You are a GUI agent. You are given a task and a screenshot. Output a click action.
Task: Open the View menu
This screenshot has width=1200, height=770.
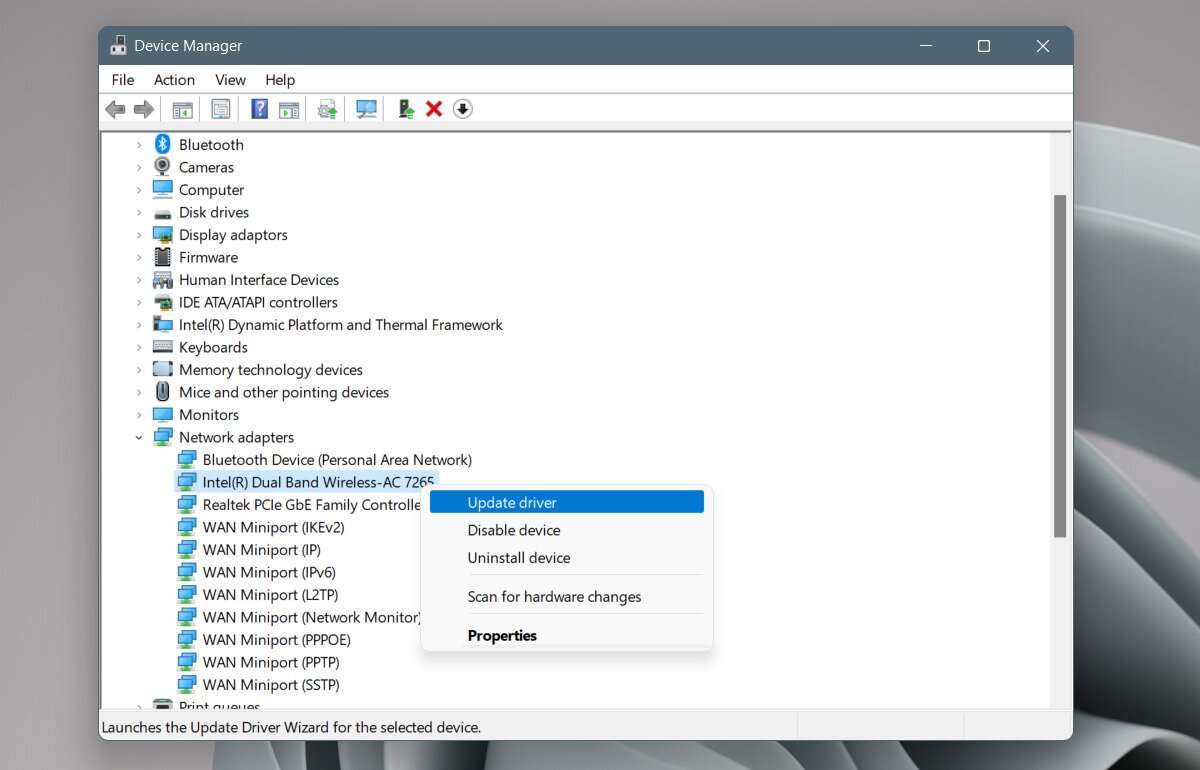(230, 80)
